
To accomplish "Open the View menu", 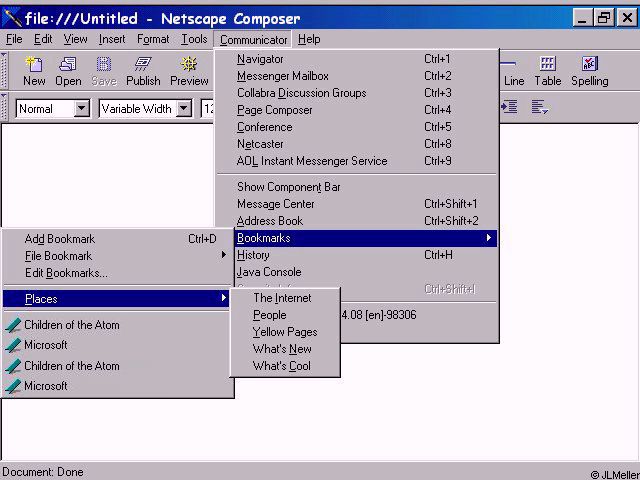I will click(x=76, y=39).
